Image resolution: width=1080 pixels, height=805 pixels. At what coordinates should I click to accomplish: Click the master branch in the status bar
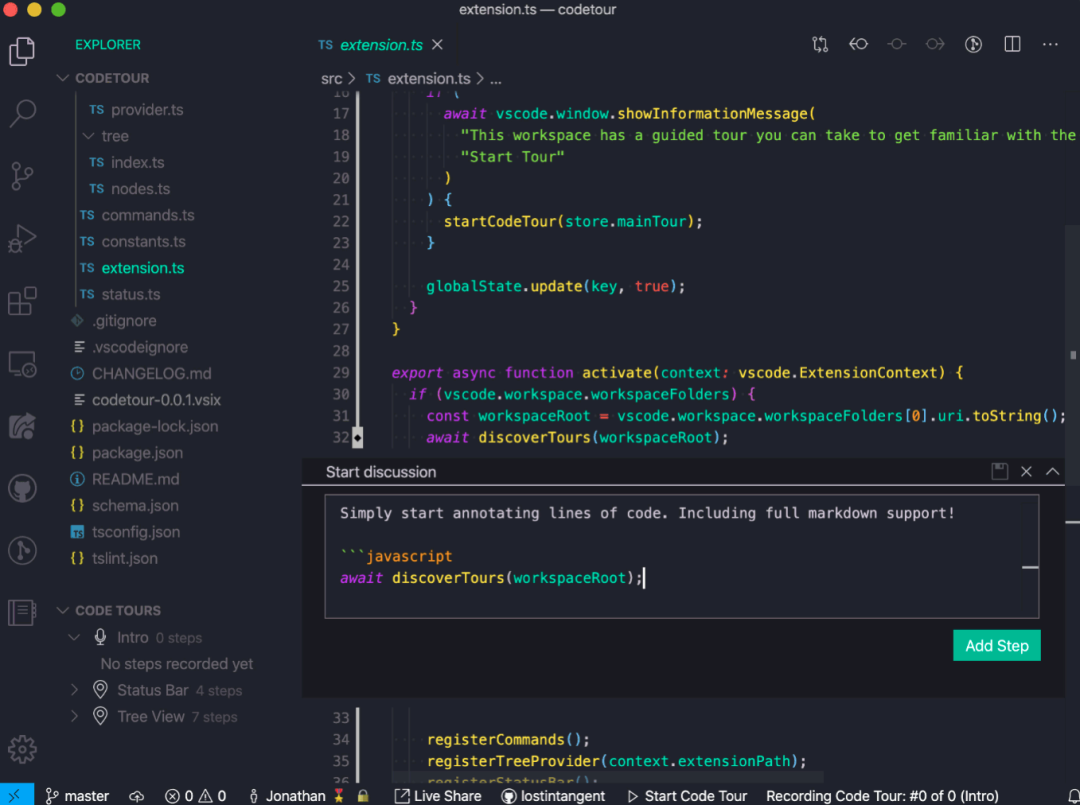[x=78, y=795]
